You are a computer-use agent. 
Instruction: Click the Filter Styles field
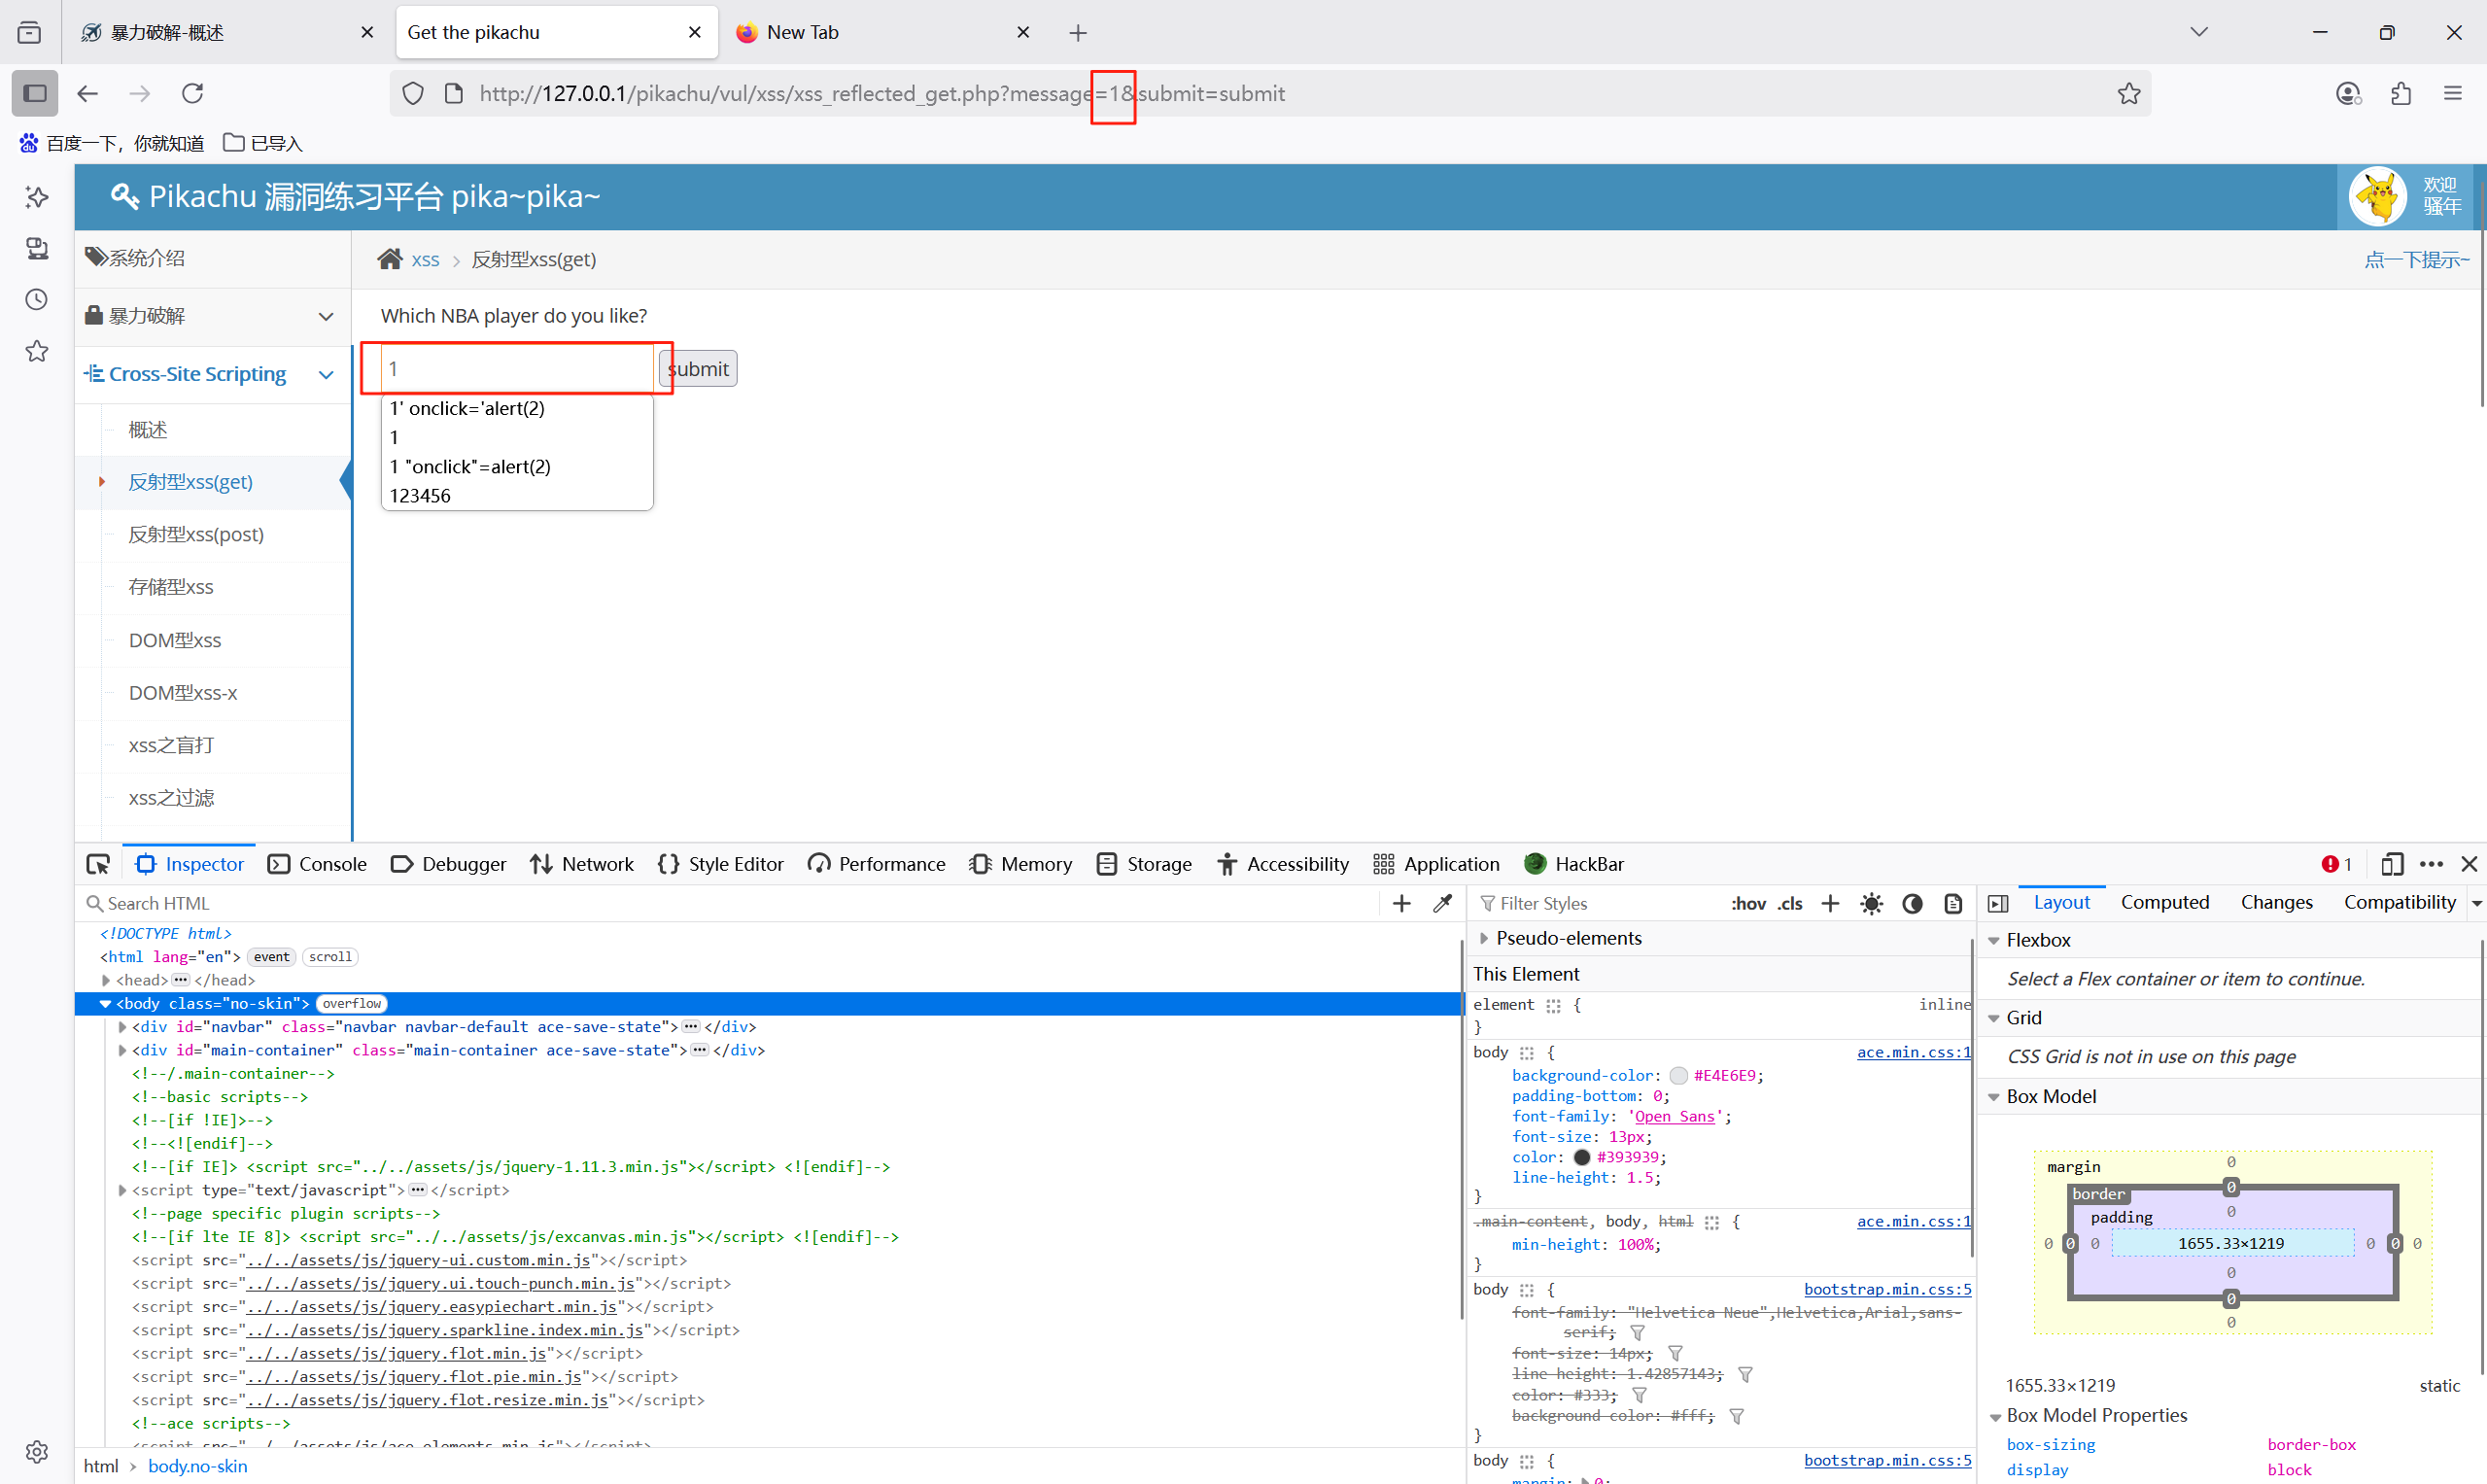1600,903
